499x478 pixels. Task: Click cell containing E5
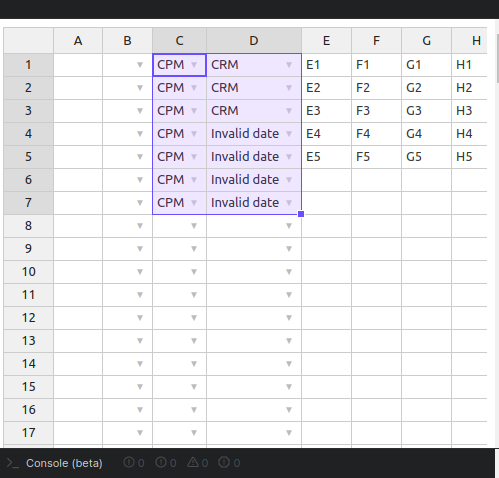326,157
